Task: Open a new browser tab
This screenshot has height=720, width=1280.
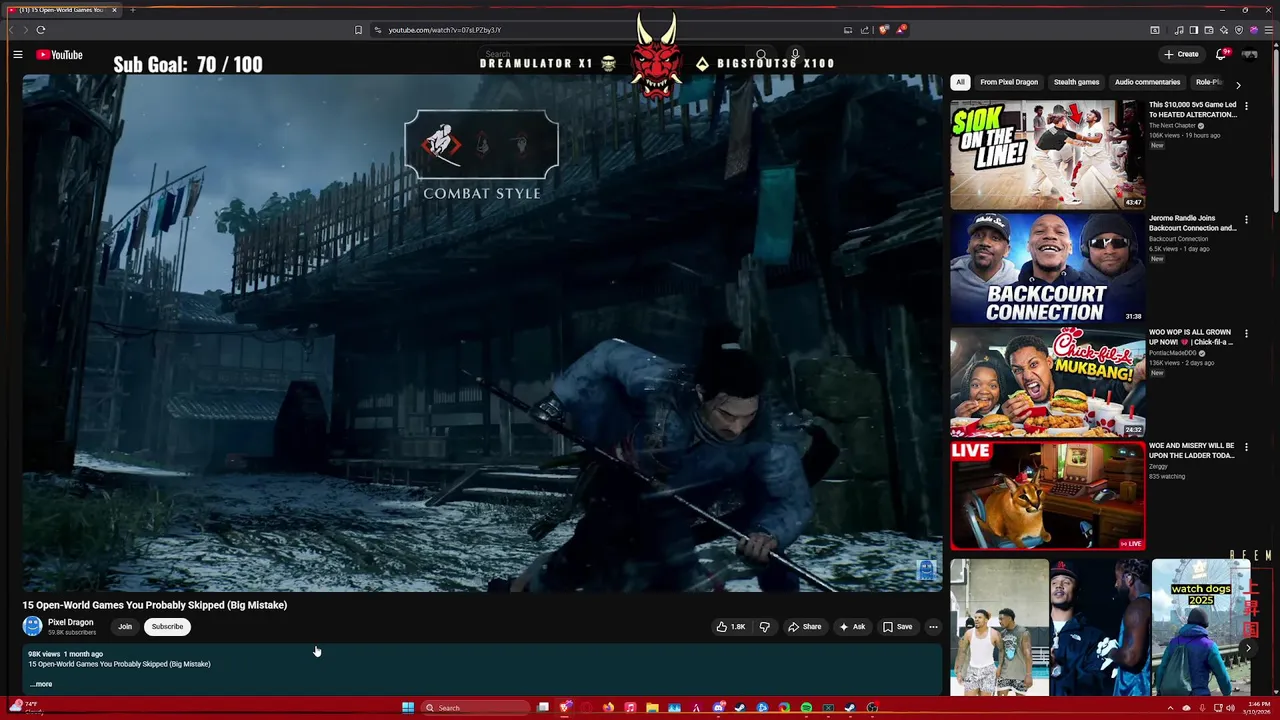Action: click(x=132, y=10)
